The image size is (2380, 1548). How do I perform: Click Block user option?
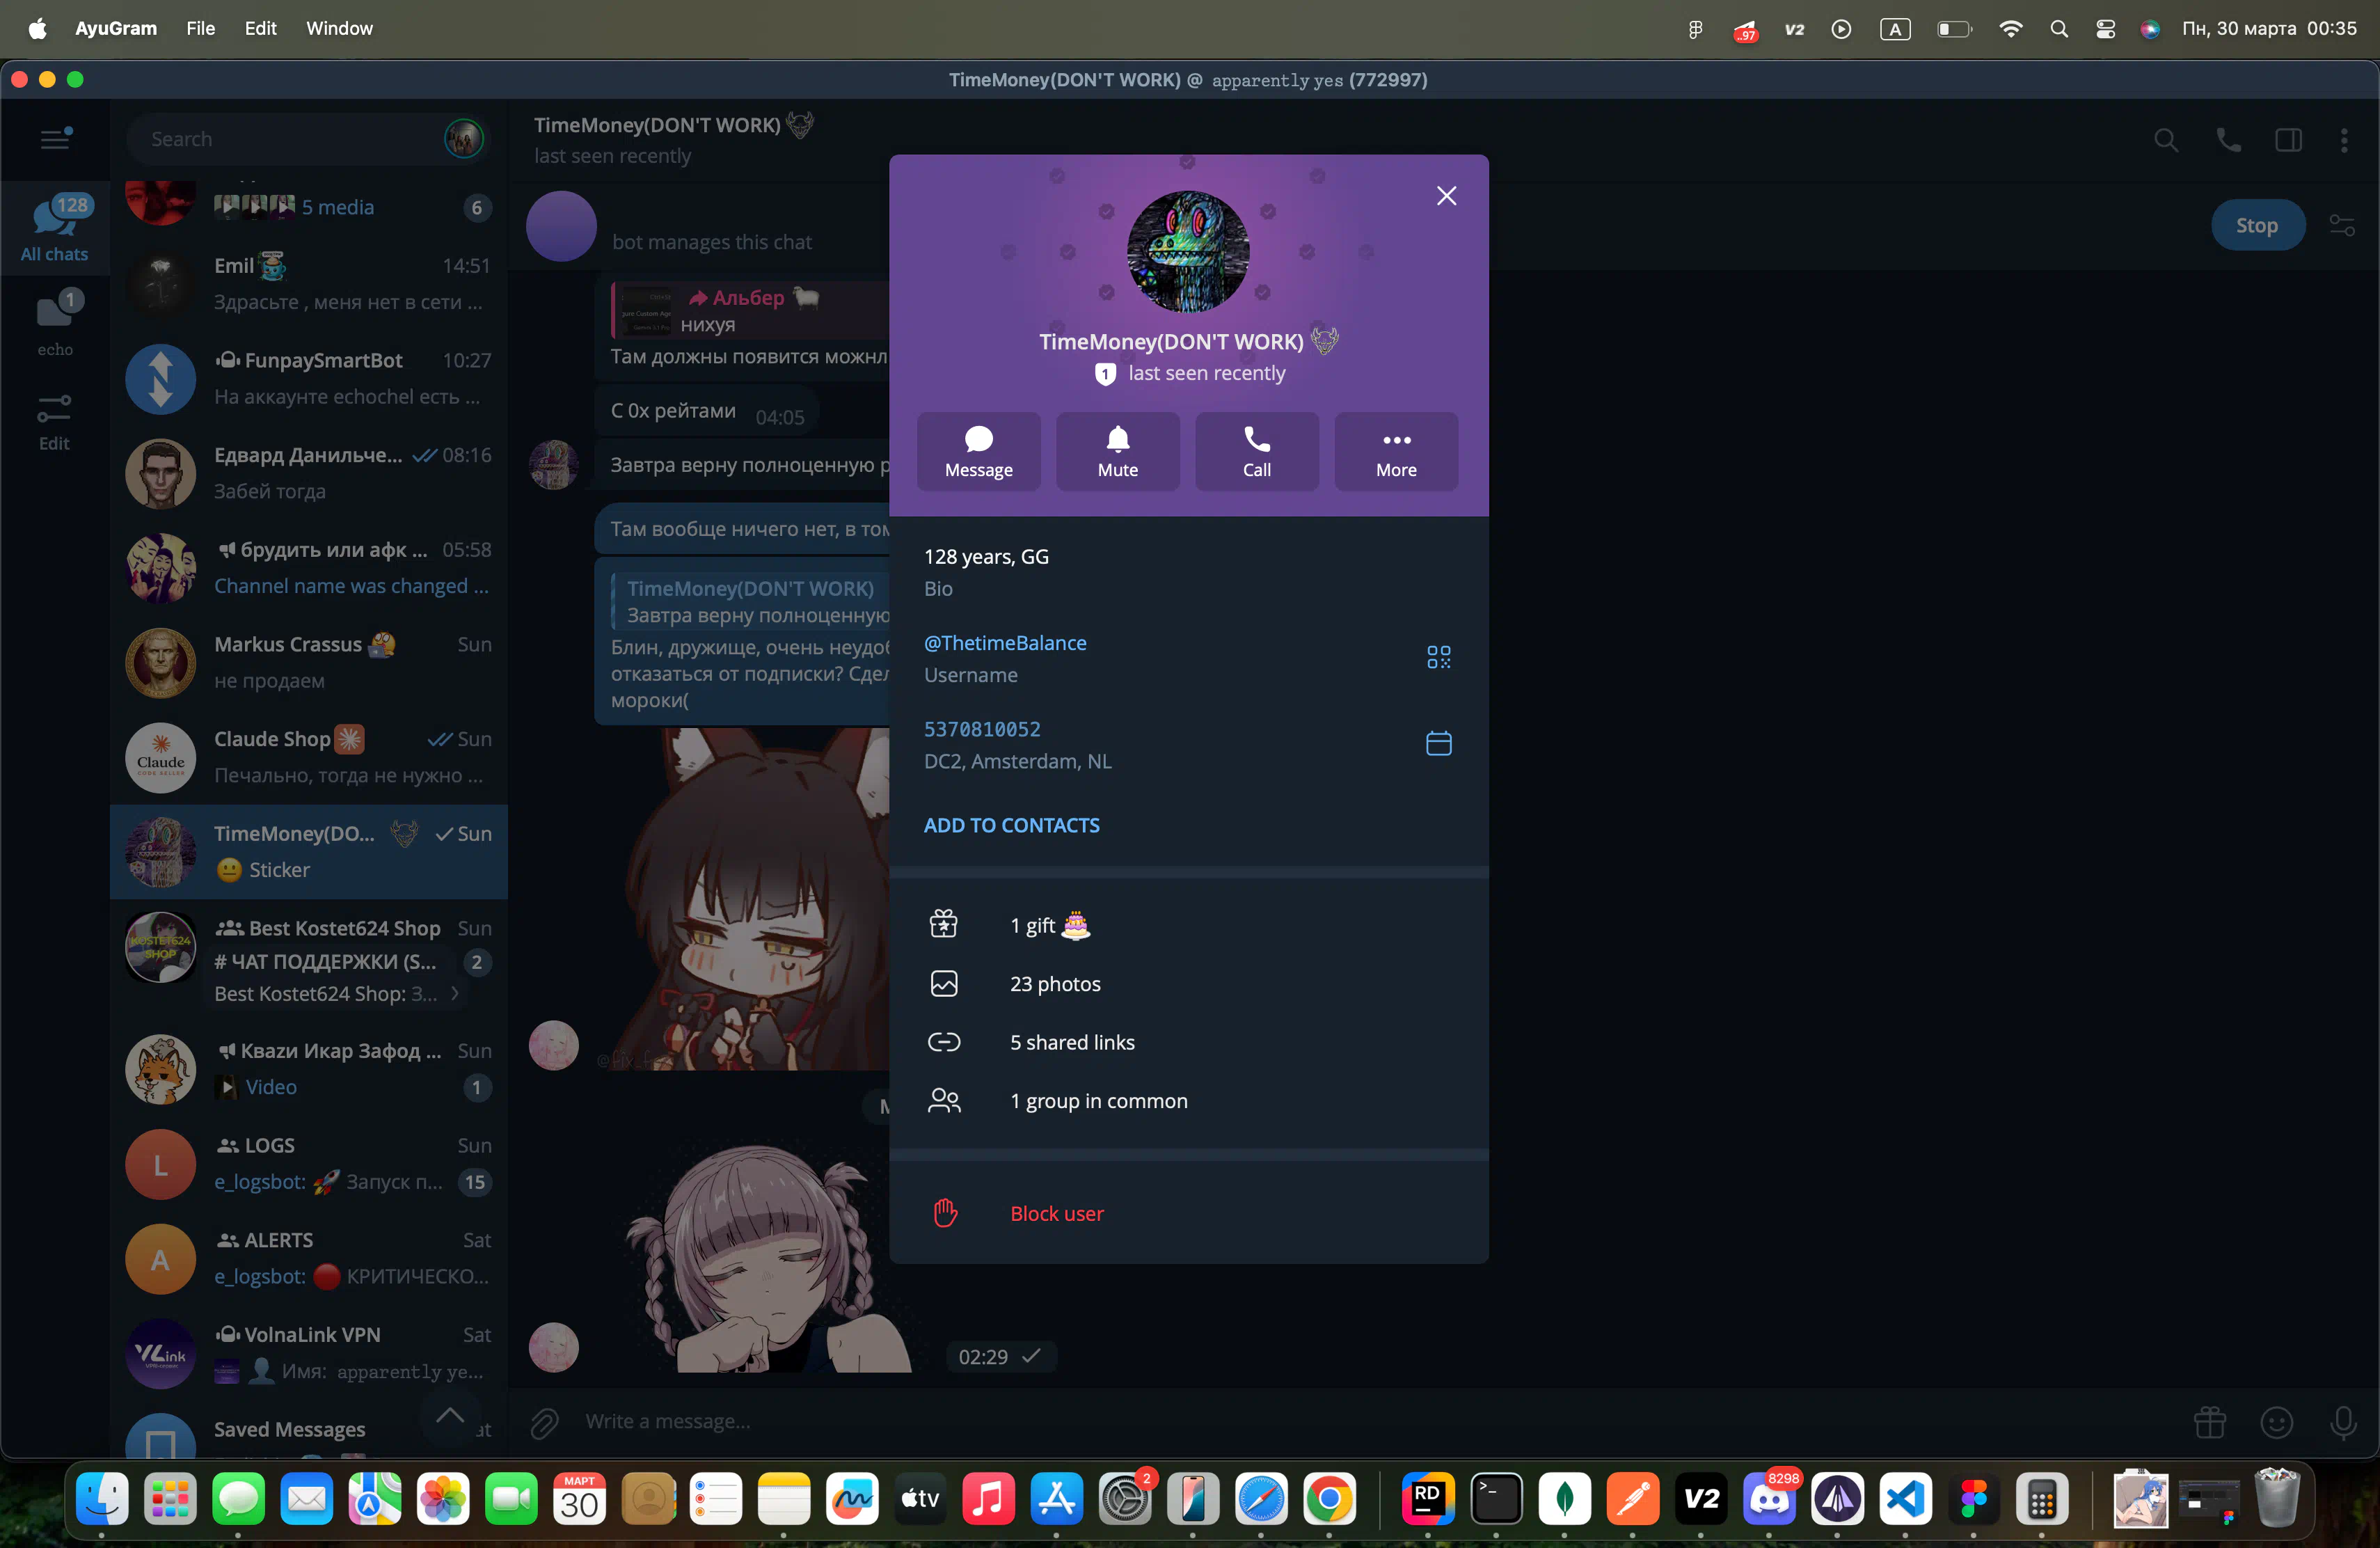coord(1056,1213)
